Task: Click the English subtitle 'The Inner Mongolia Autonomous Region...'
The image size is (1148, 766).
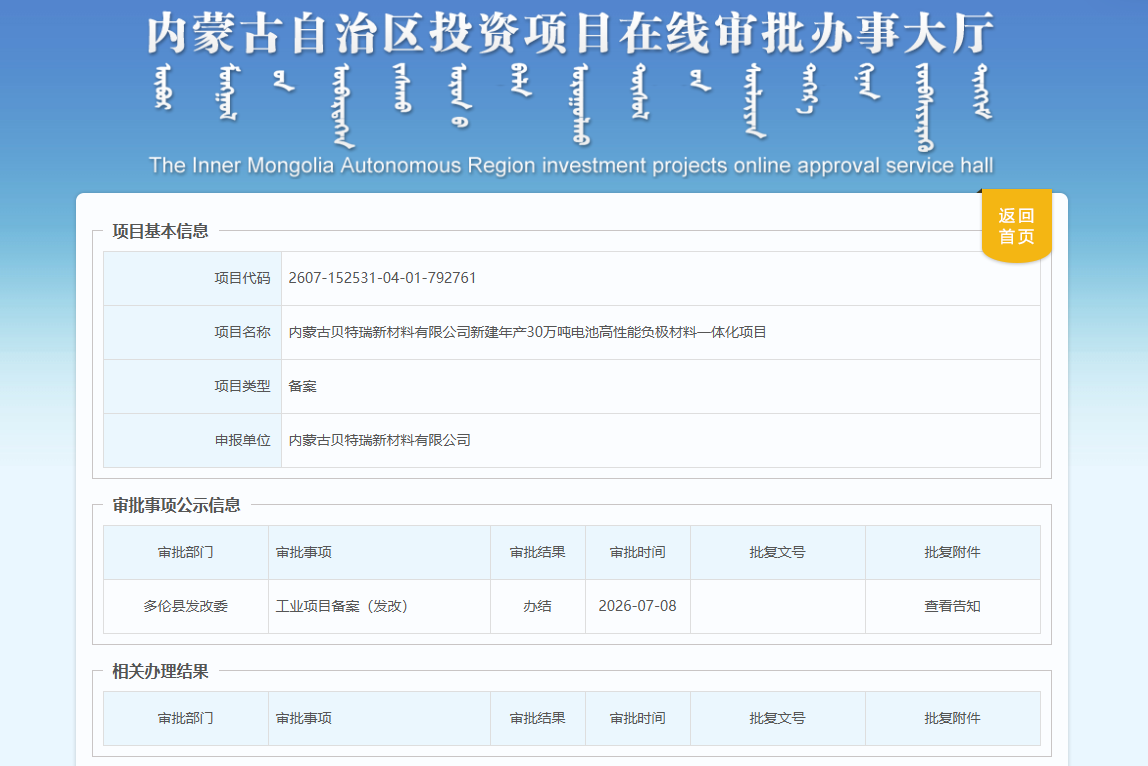Action: point(571,166)
